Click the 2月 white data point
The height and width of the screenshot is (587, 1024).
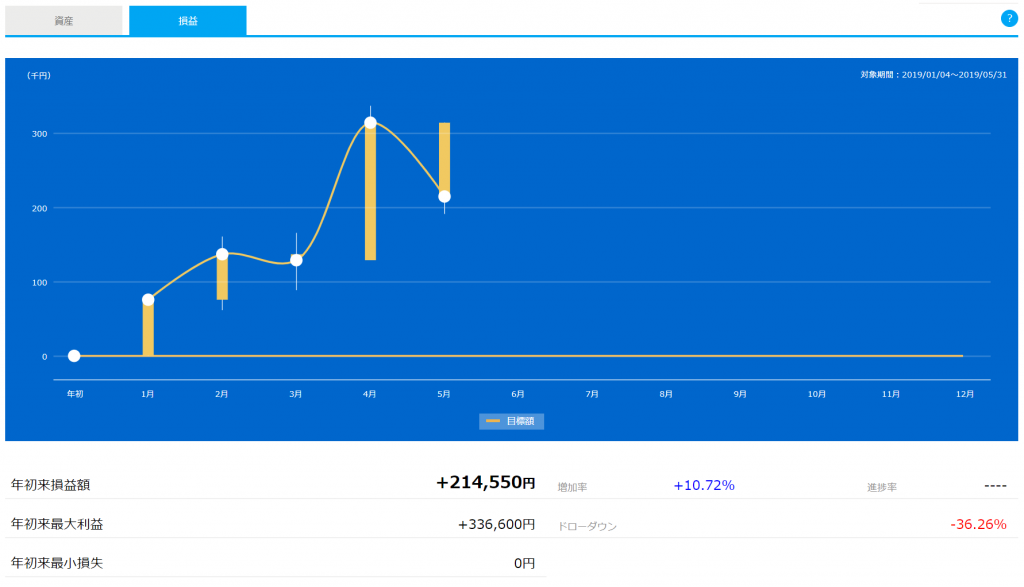click(222, 254)
